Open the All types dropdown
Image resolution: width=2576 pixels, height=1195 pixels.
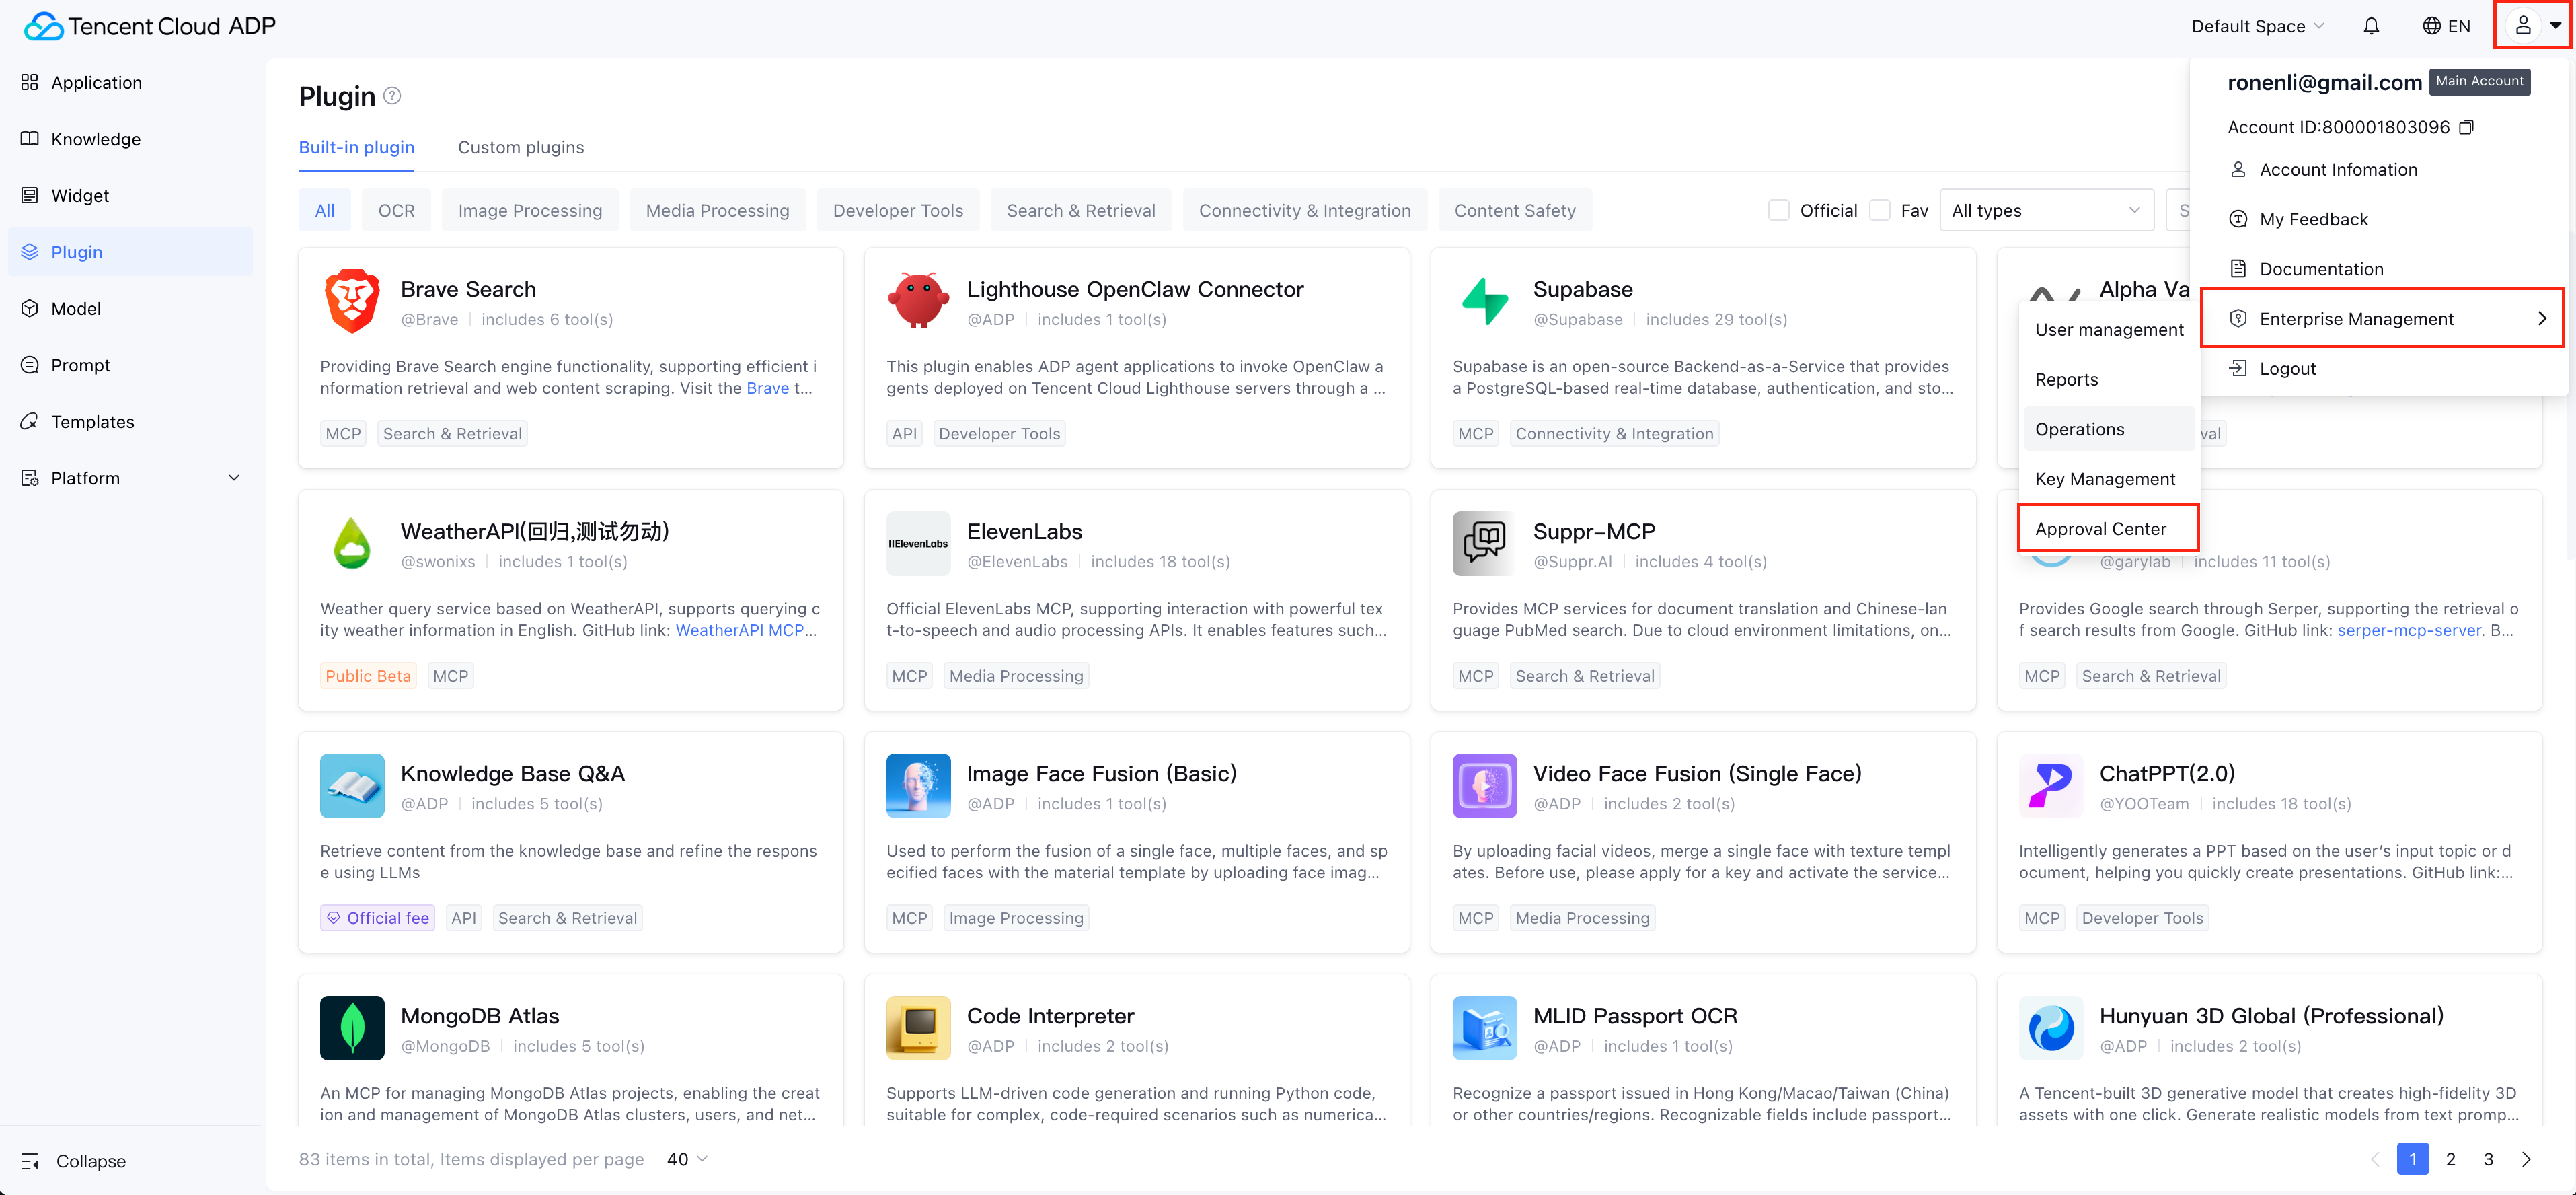(2045, 210)
